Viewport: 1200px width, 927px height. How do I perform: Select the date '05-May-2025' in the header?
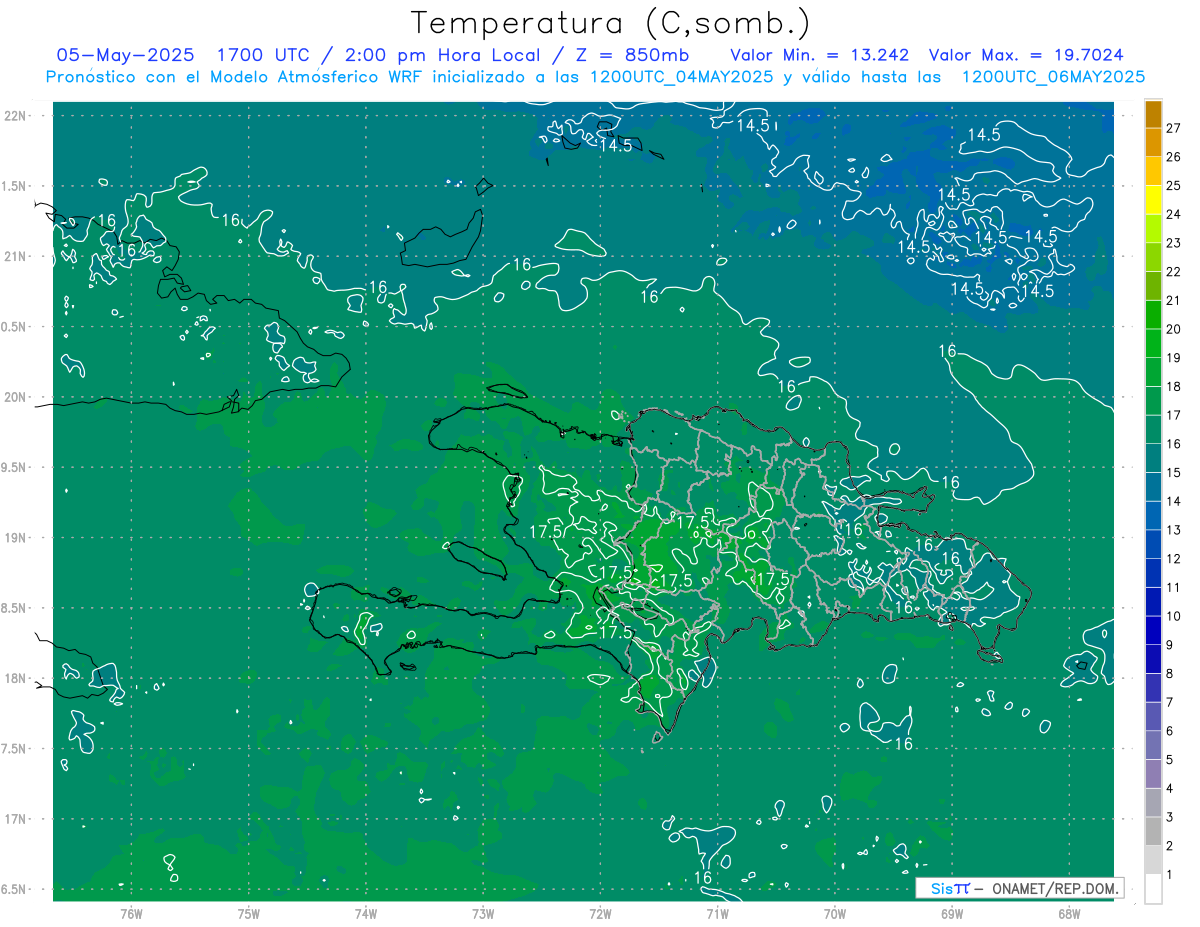[125, 55]
